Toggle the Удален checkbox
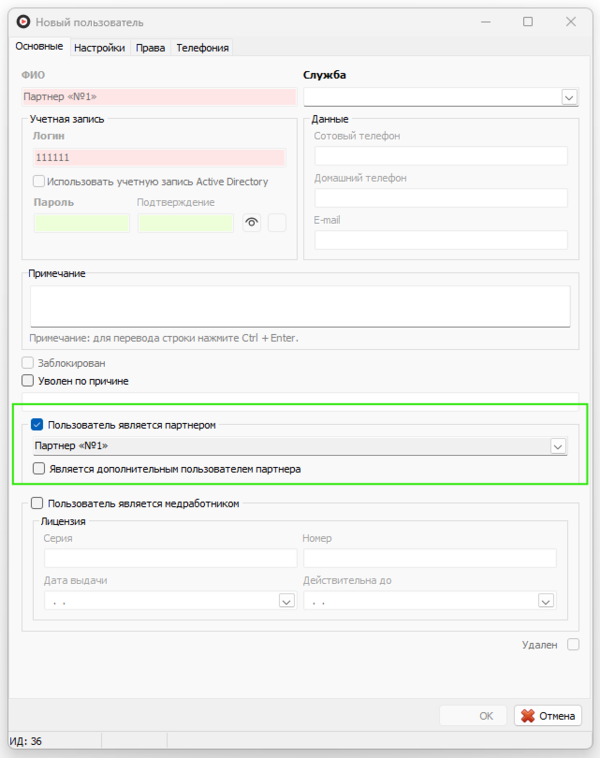This screenshot has width=600, height=758. tap(573, 644)
